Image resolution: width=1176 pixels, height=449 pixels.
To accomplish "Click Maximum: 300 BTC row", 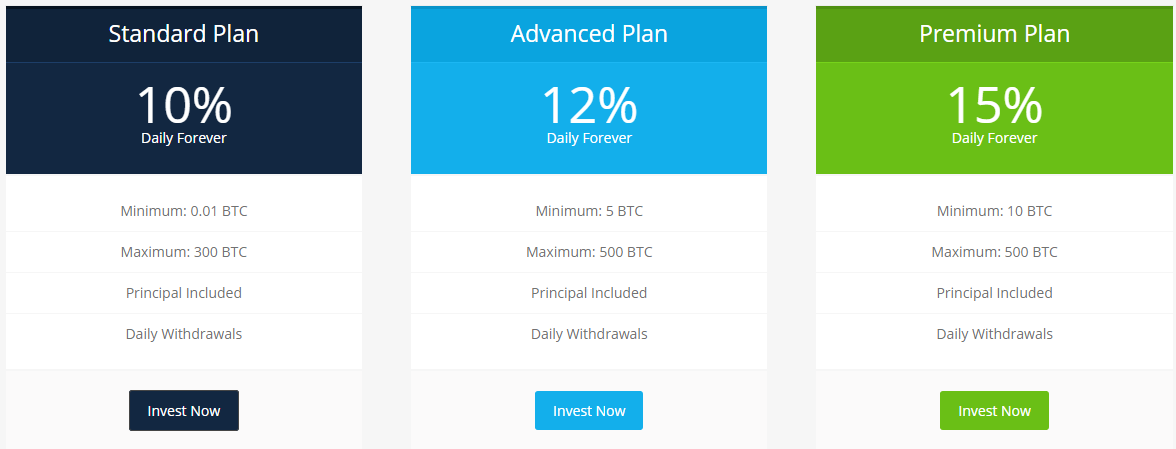I will click(184, 252).
